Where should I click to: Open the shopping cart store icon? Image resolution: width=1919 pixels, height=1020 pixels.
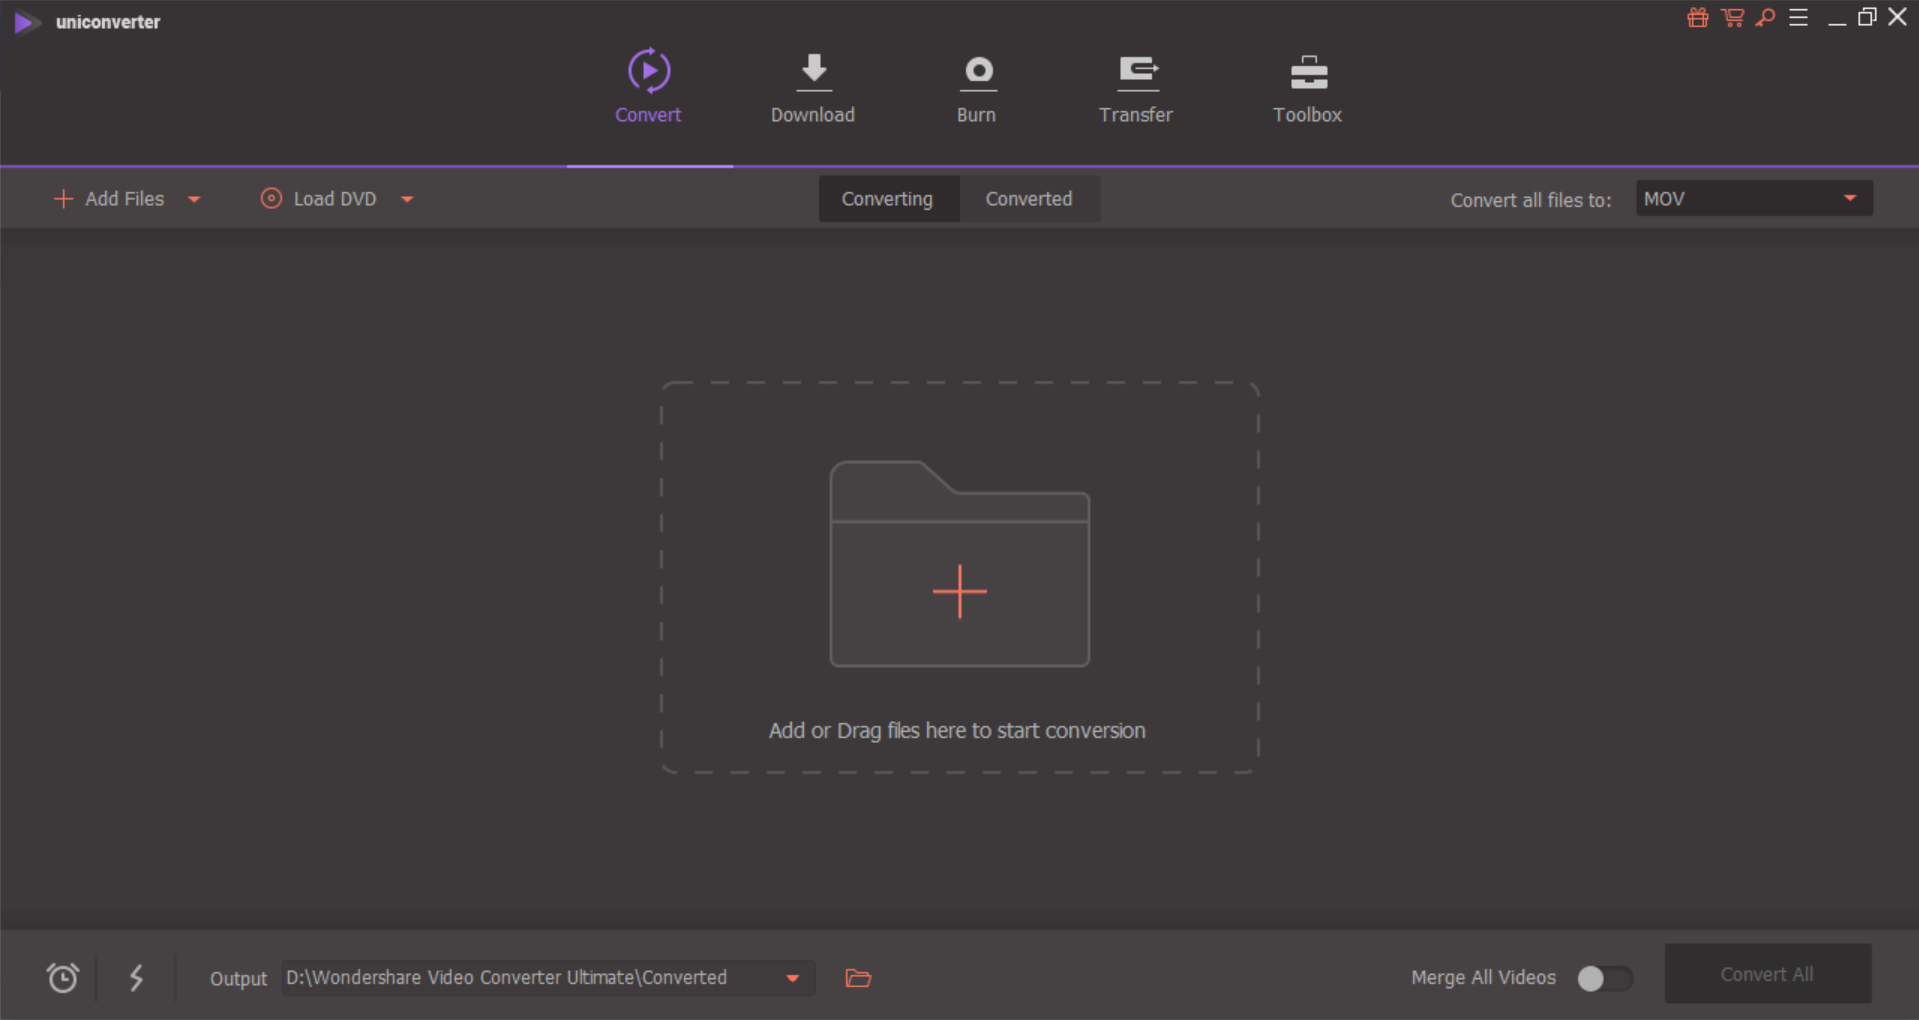(1731, 17)
